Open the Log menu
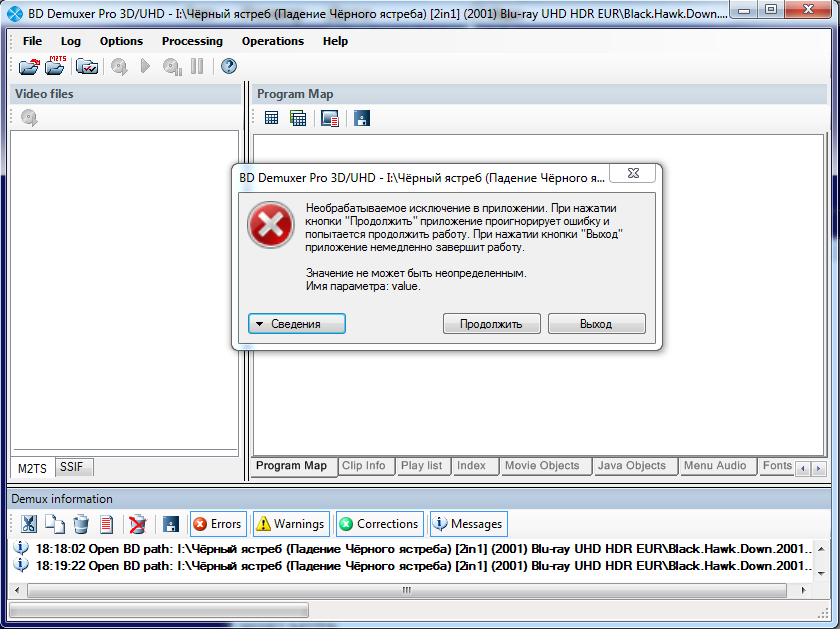840x629 pixels. 71,41
